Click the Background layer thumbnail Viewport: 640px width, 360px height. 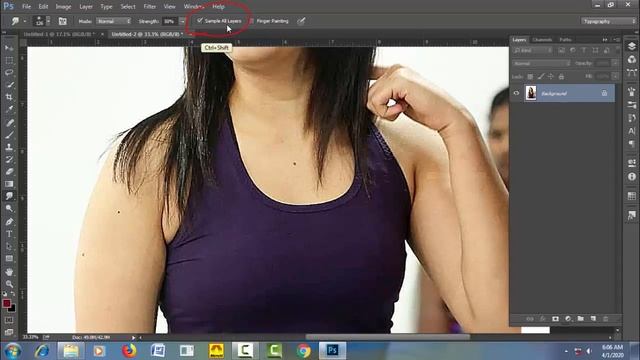pos(531,93)
